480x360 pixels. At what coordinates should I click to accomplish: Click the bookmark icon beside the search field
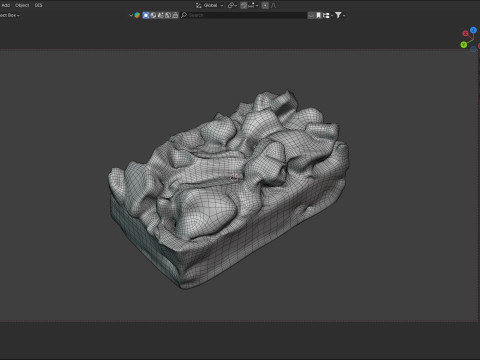click(318, 15)
